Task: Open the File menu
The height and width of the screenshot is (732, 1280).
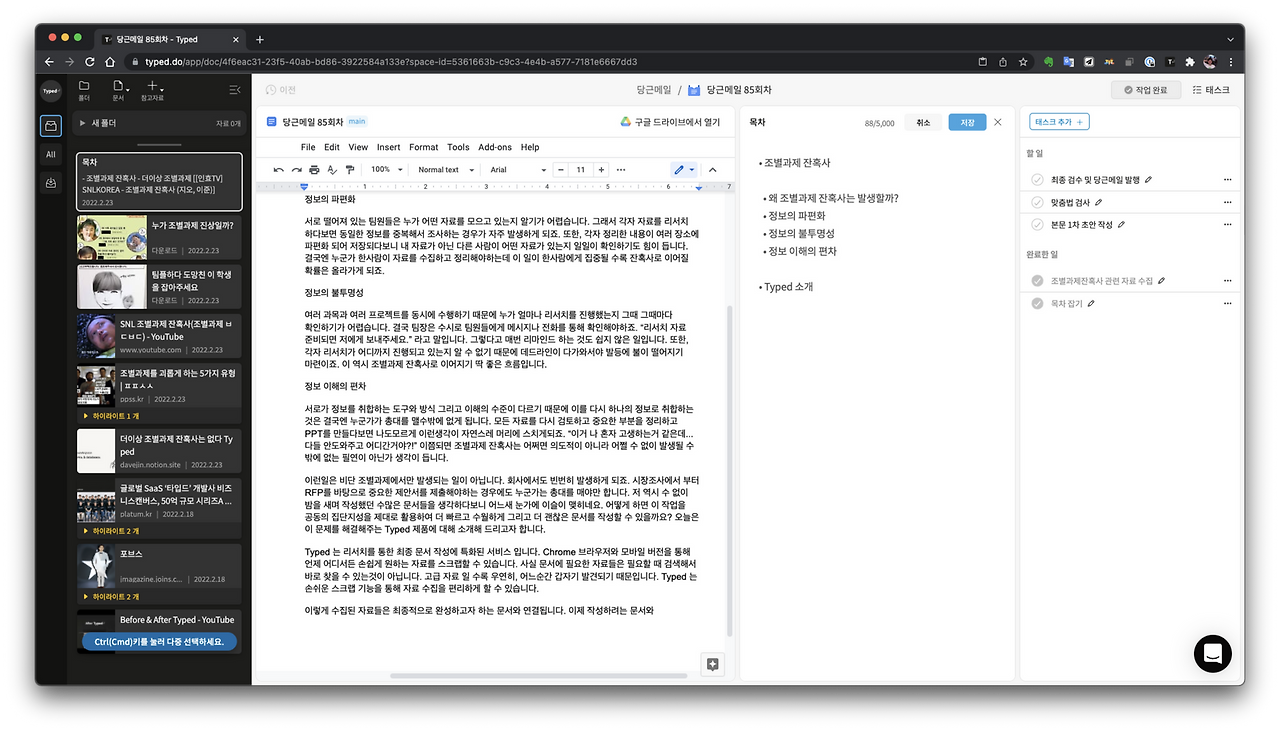Action: [308, 147]
